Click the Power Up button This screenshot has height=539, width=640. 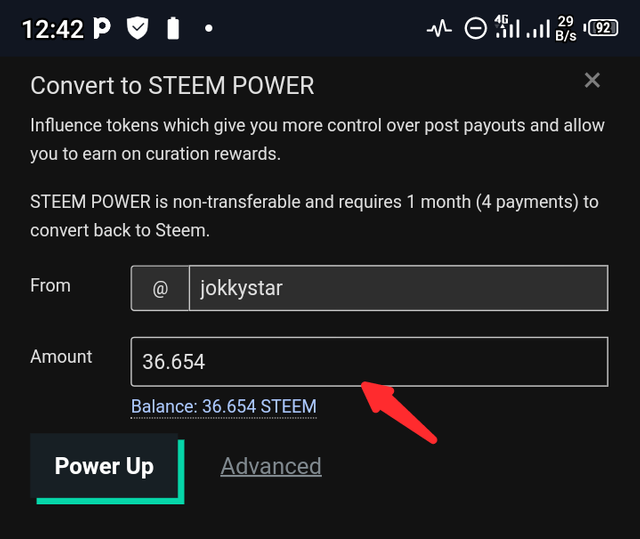pyautogui.click(x=105, y=466)
